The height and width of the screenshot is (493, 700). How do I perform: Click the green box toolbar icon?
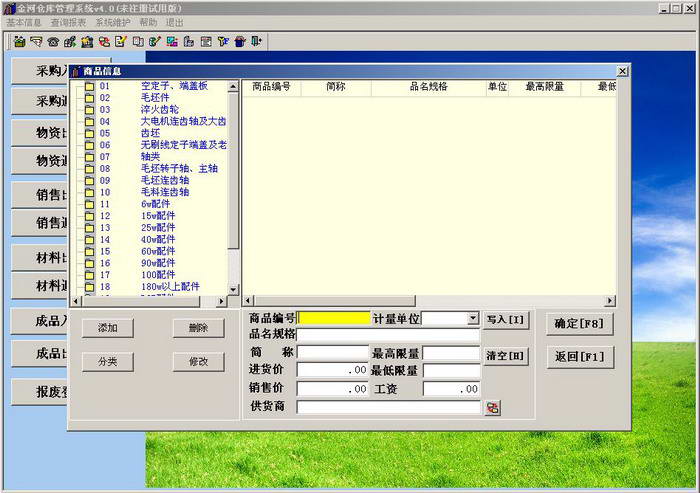coord(19,42)
